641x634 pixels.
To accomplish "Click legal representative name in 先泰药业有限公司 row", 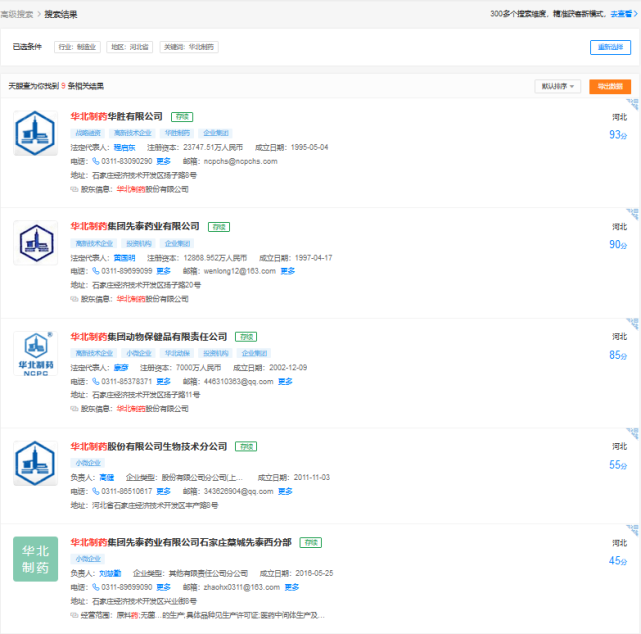I will 124,258.
